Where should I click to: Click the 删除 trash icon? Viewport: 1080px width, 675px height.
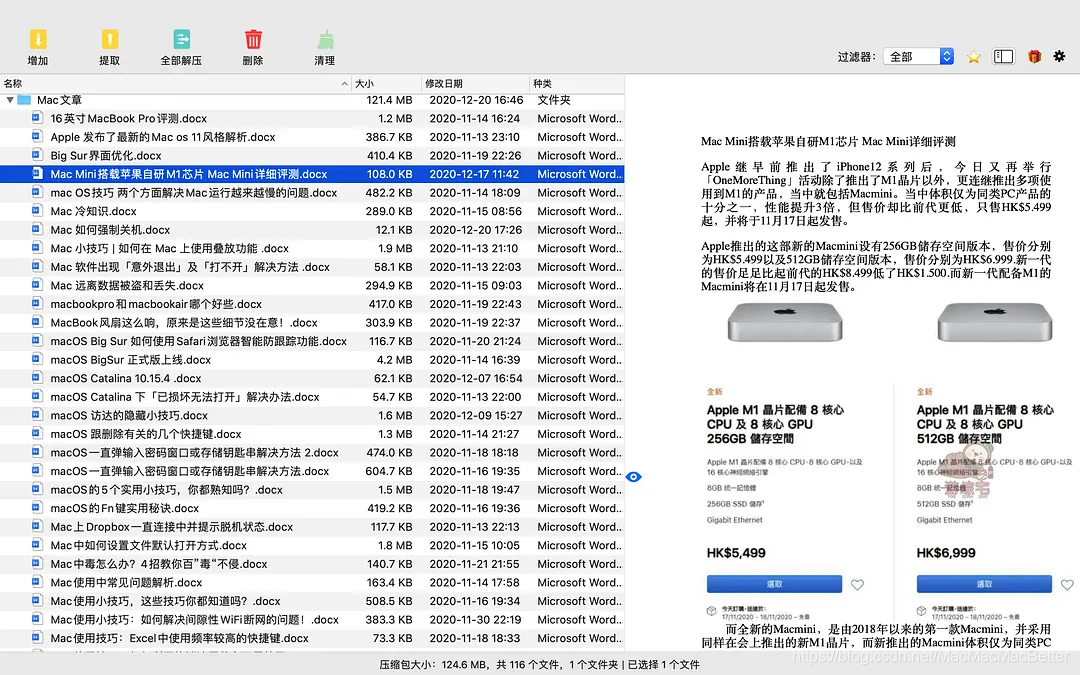coord(253,40)
